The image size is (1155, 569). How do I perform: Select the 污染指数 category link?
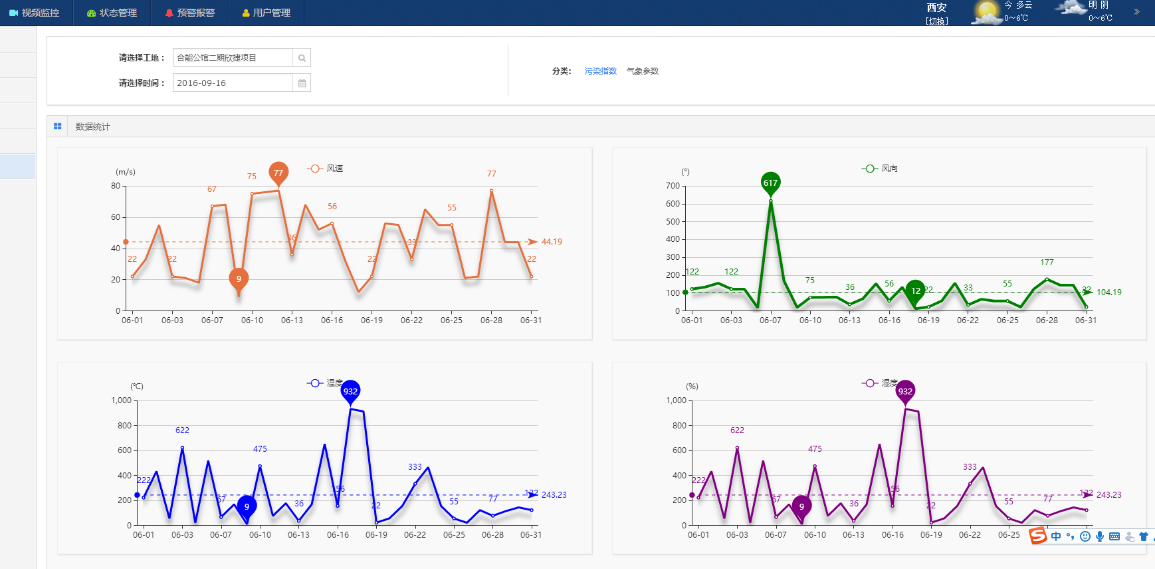[600, 71]
